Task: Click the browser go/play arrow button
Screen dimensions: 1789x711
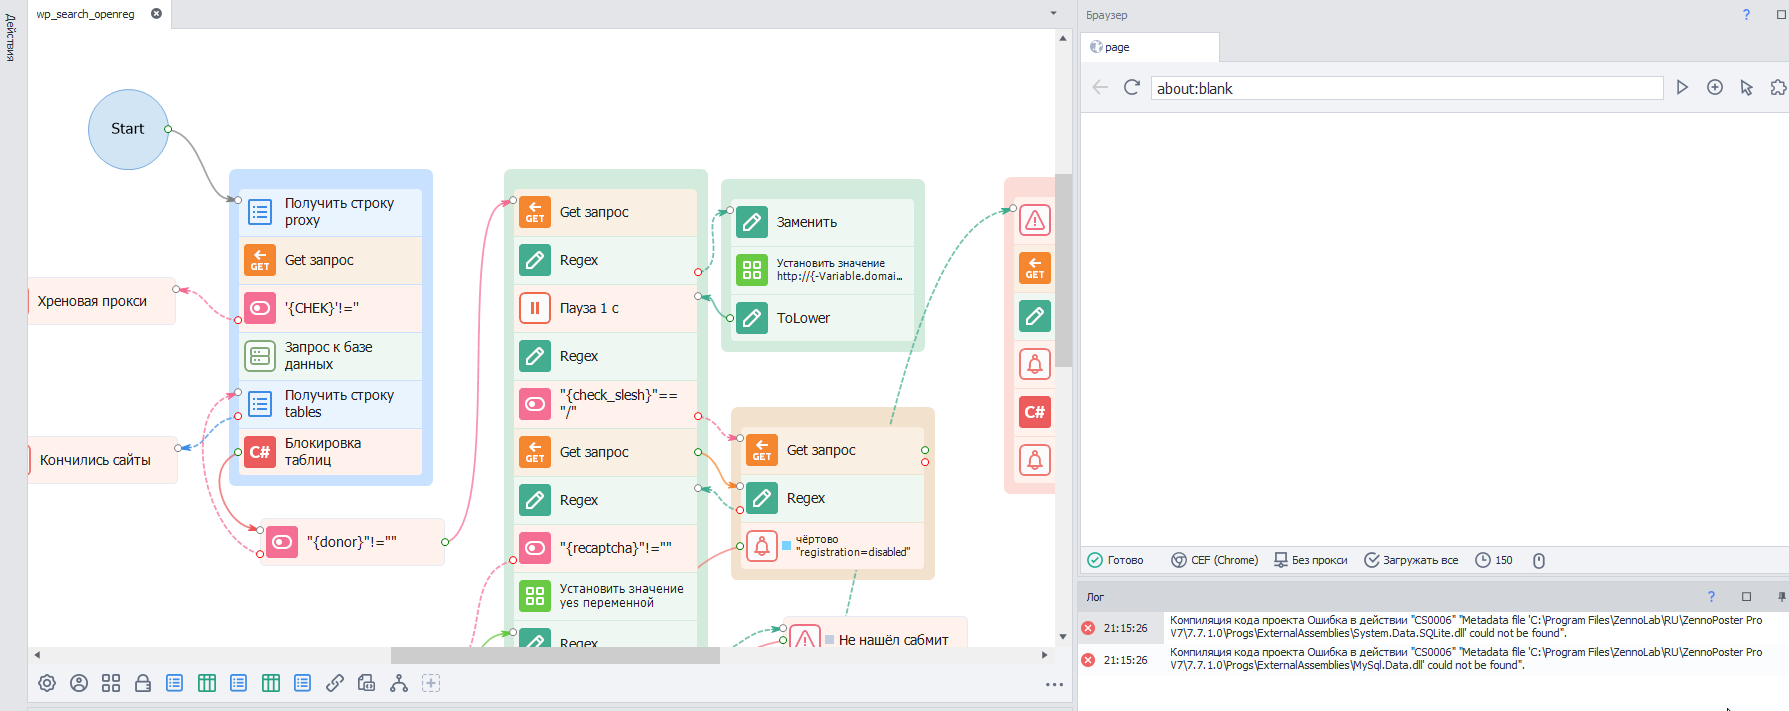Action: (1682, 88)
